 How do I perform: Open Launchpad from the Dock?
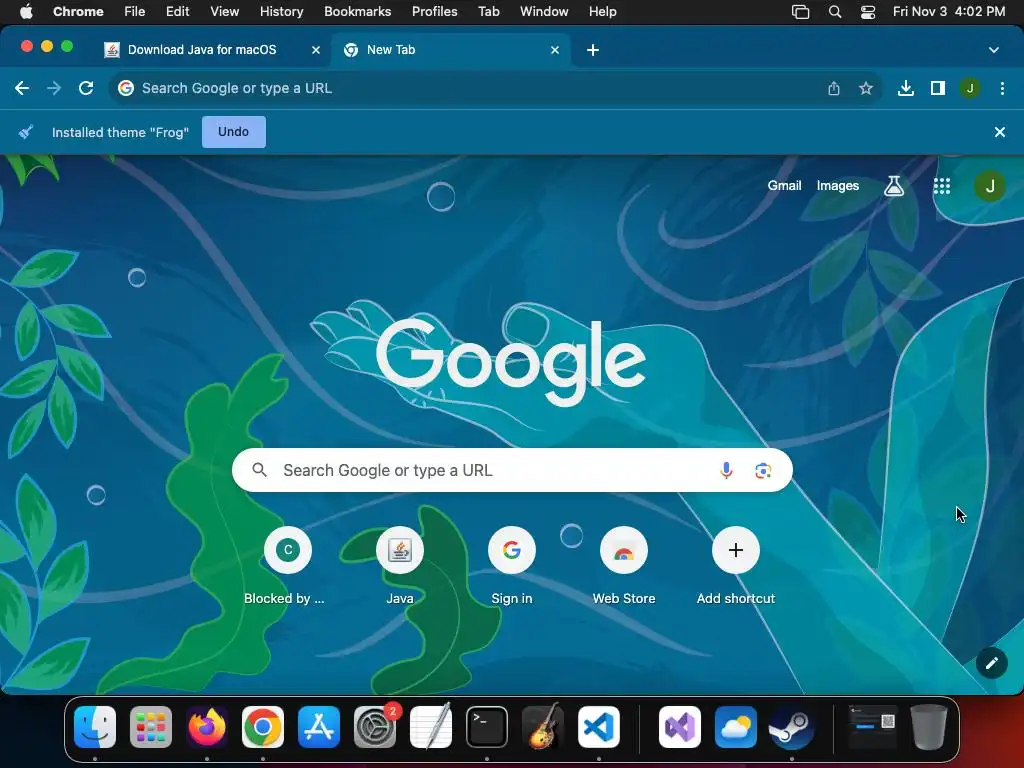(151, 727)
